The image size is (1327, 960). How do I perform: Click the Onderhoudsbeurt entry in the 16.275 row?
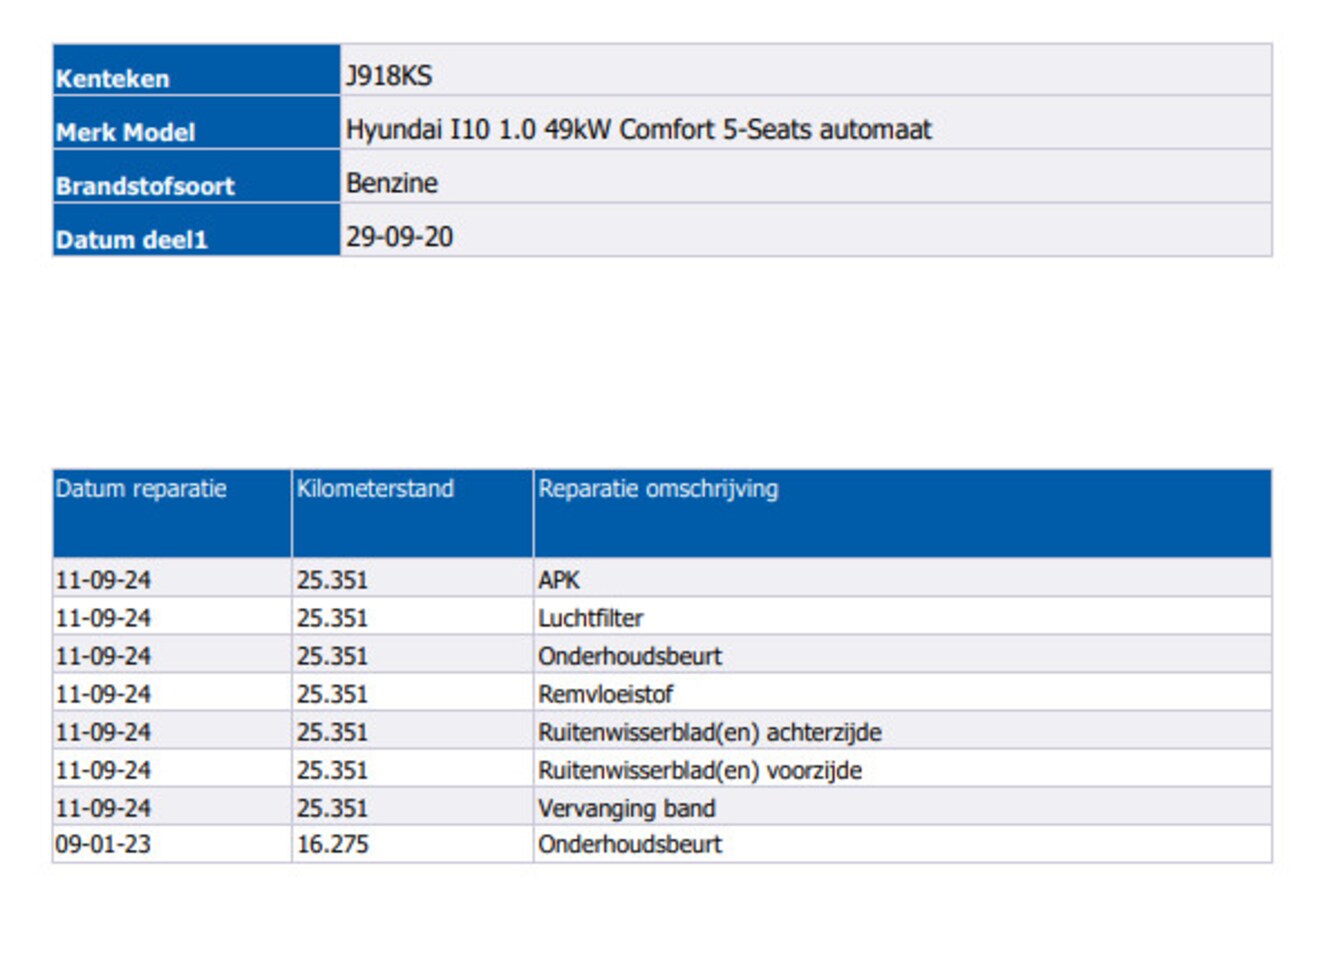[x=629, y=845]
